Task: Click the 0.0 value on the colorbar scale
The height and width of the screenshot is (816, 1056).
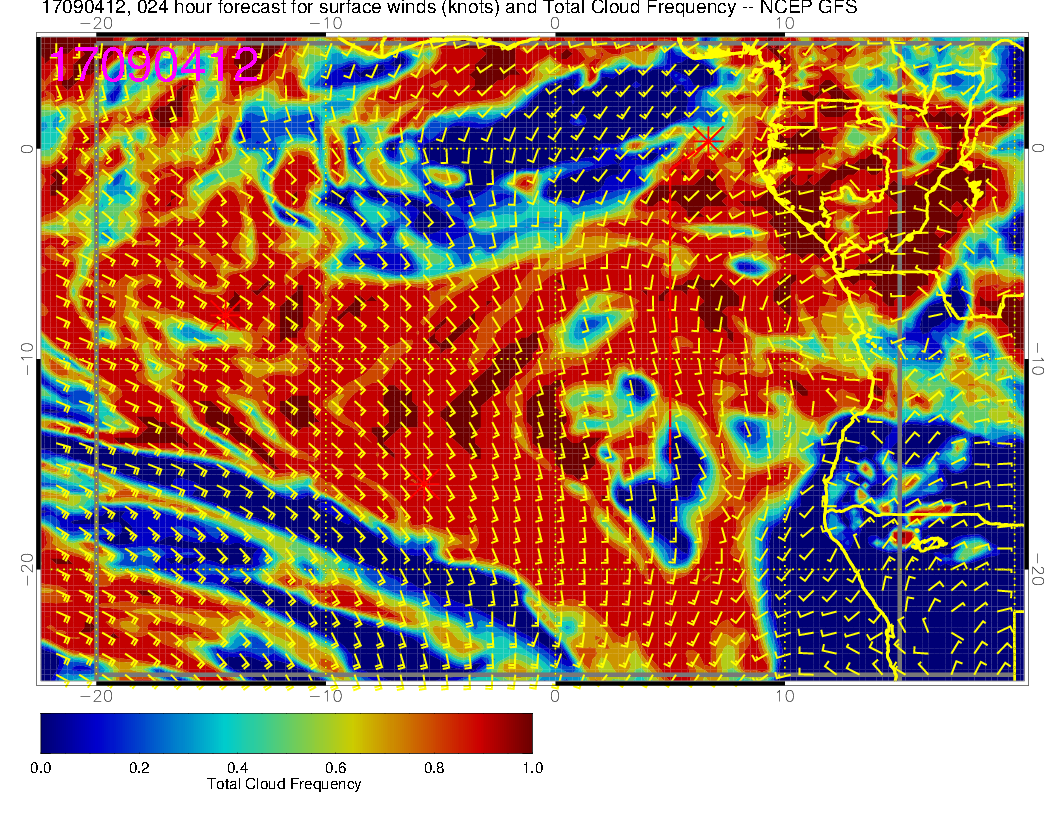Action: [x=41, y=768]
